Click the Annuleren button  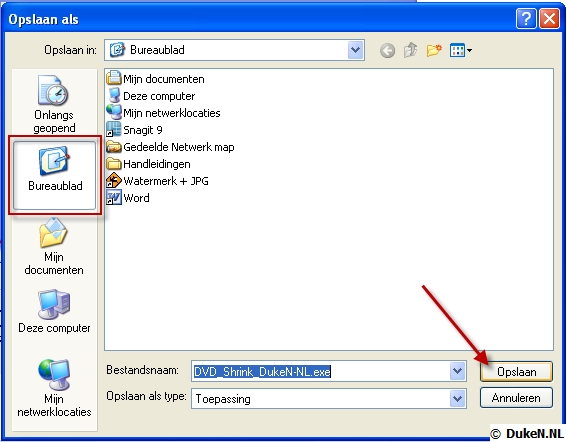tap(516, 398)
